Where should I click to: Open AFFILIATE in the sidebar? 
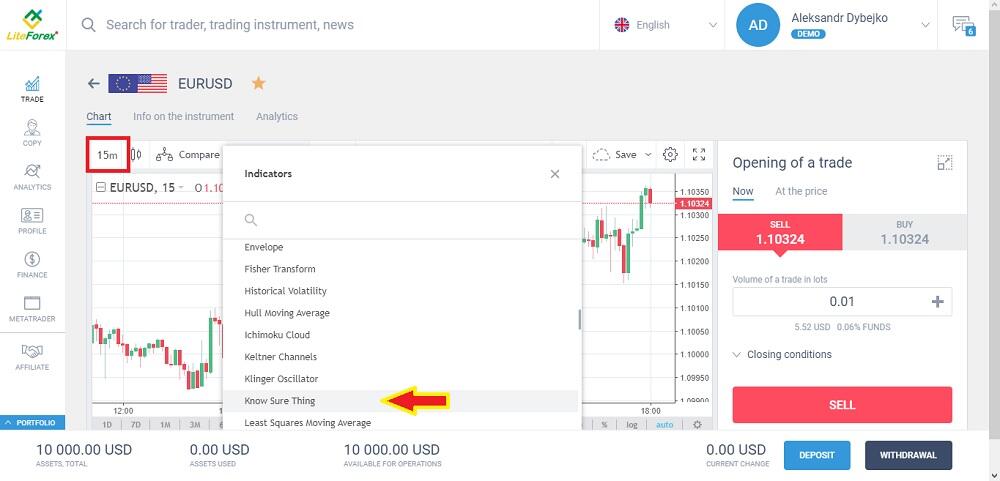(x=32, y=357)
